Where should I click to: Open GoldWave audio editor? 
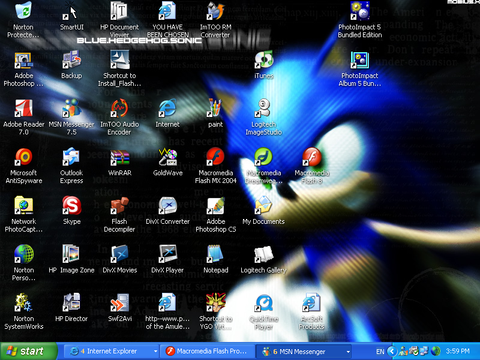pos(167,157)
